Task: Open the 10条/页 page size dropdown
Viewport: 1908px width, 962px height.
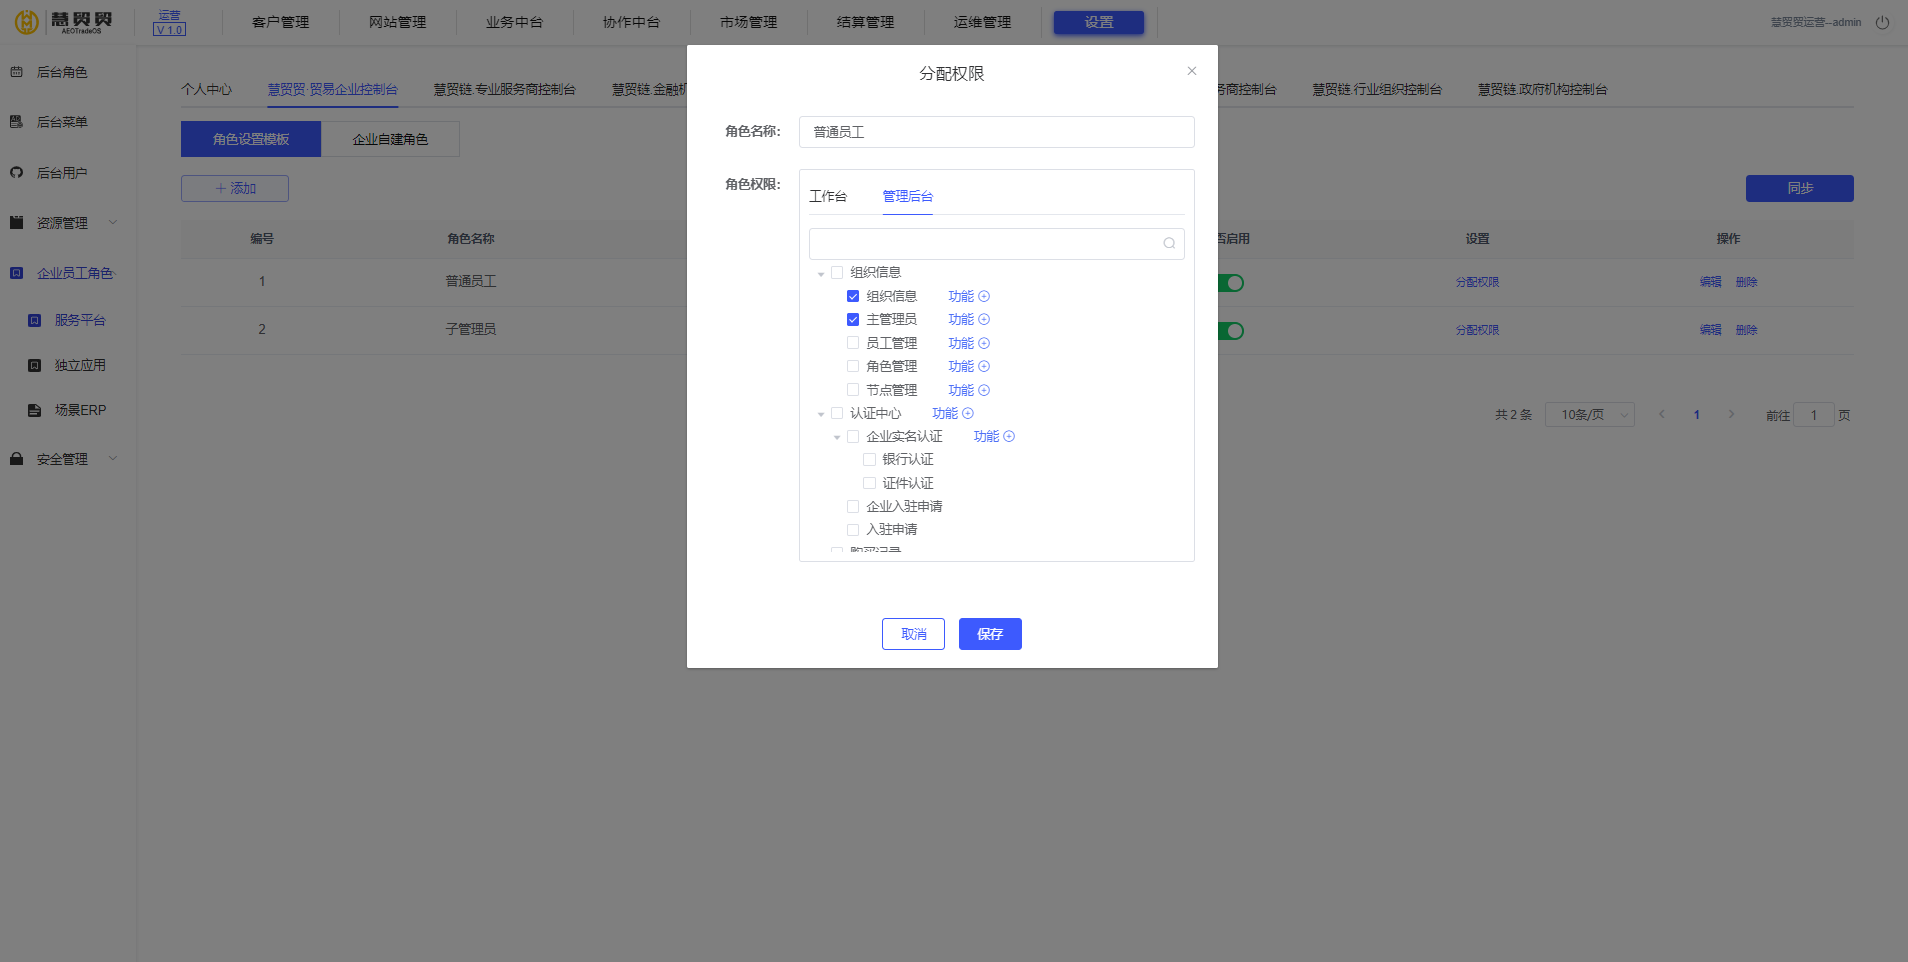Action: [1590, 415]
